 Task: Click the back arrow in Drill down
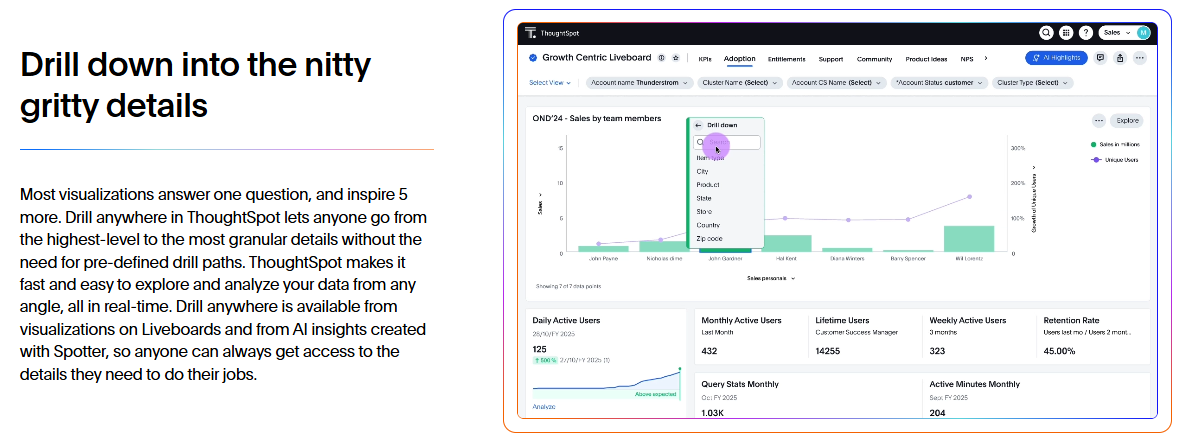(x=698, y=125)
